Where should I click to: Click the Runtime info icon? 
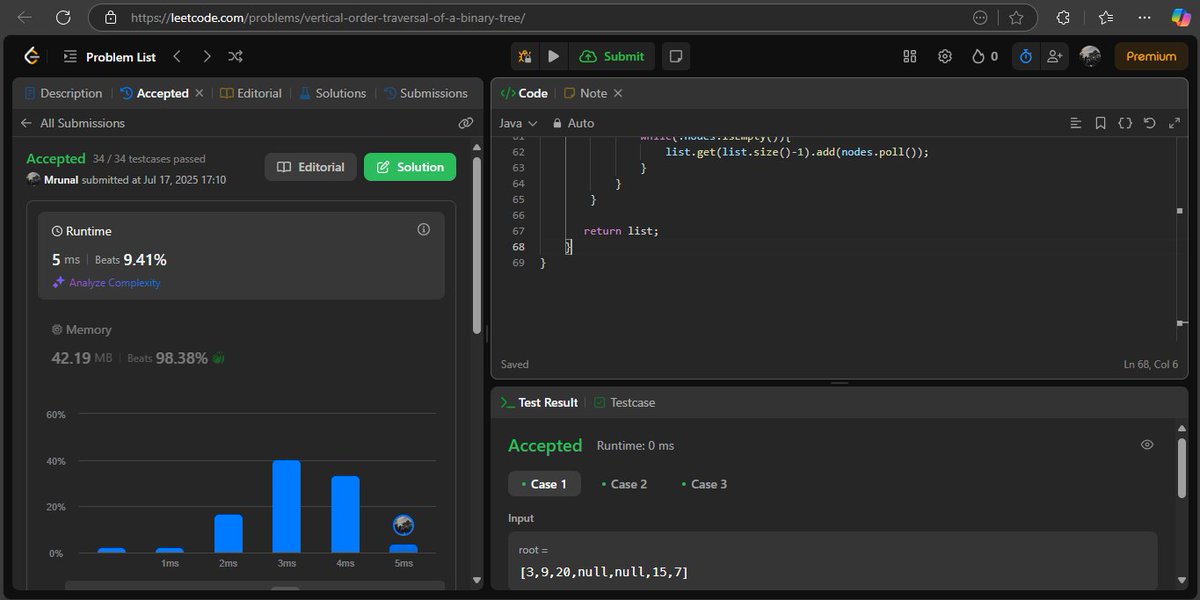tap(423, 230)
